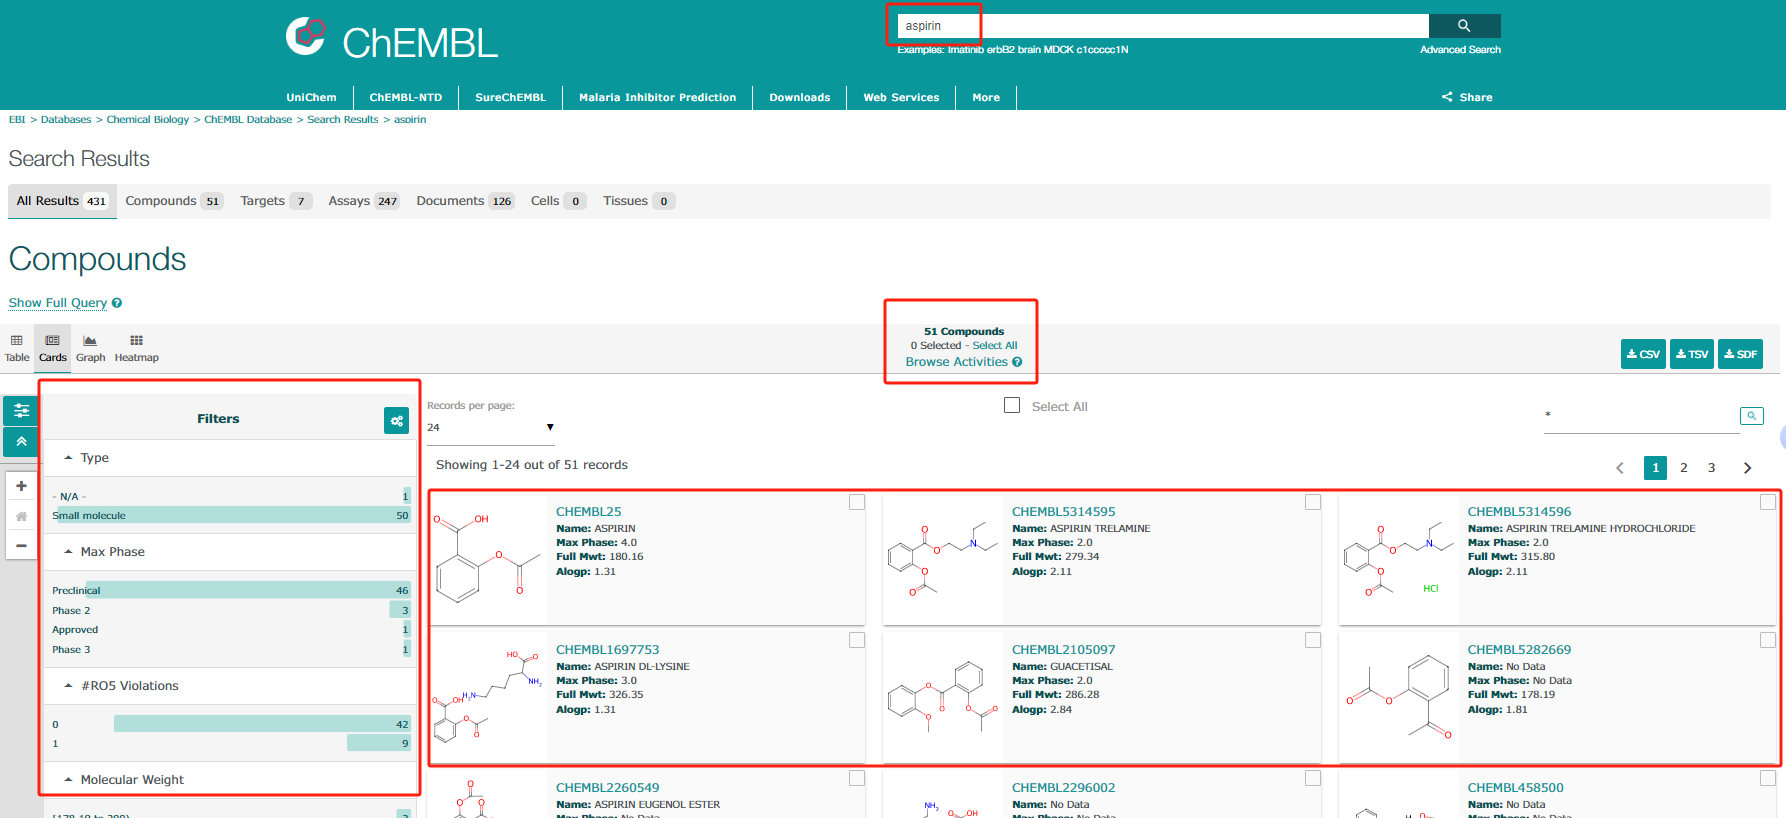
Task: Click structure image of CHEMBL5282669
Action: point(1399,697)
